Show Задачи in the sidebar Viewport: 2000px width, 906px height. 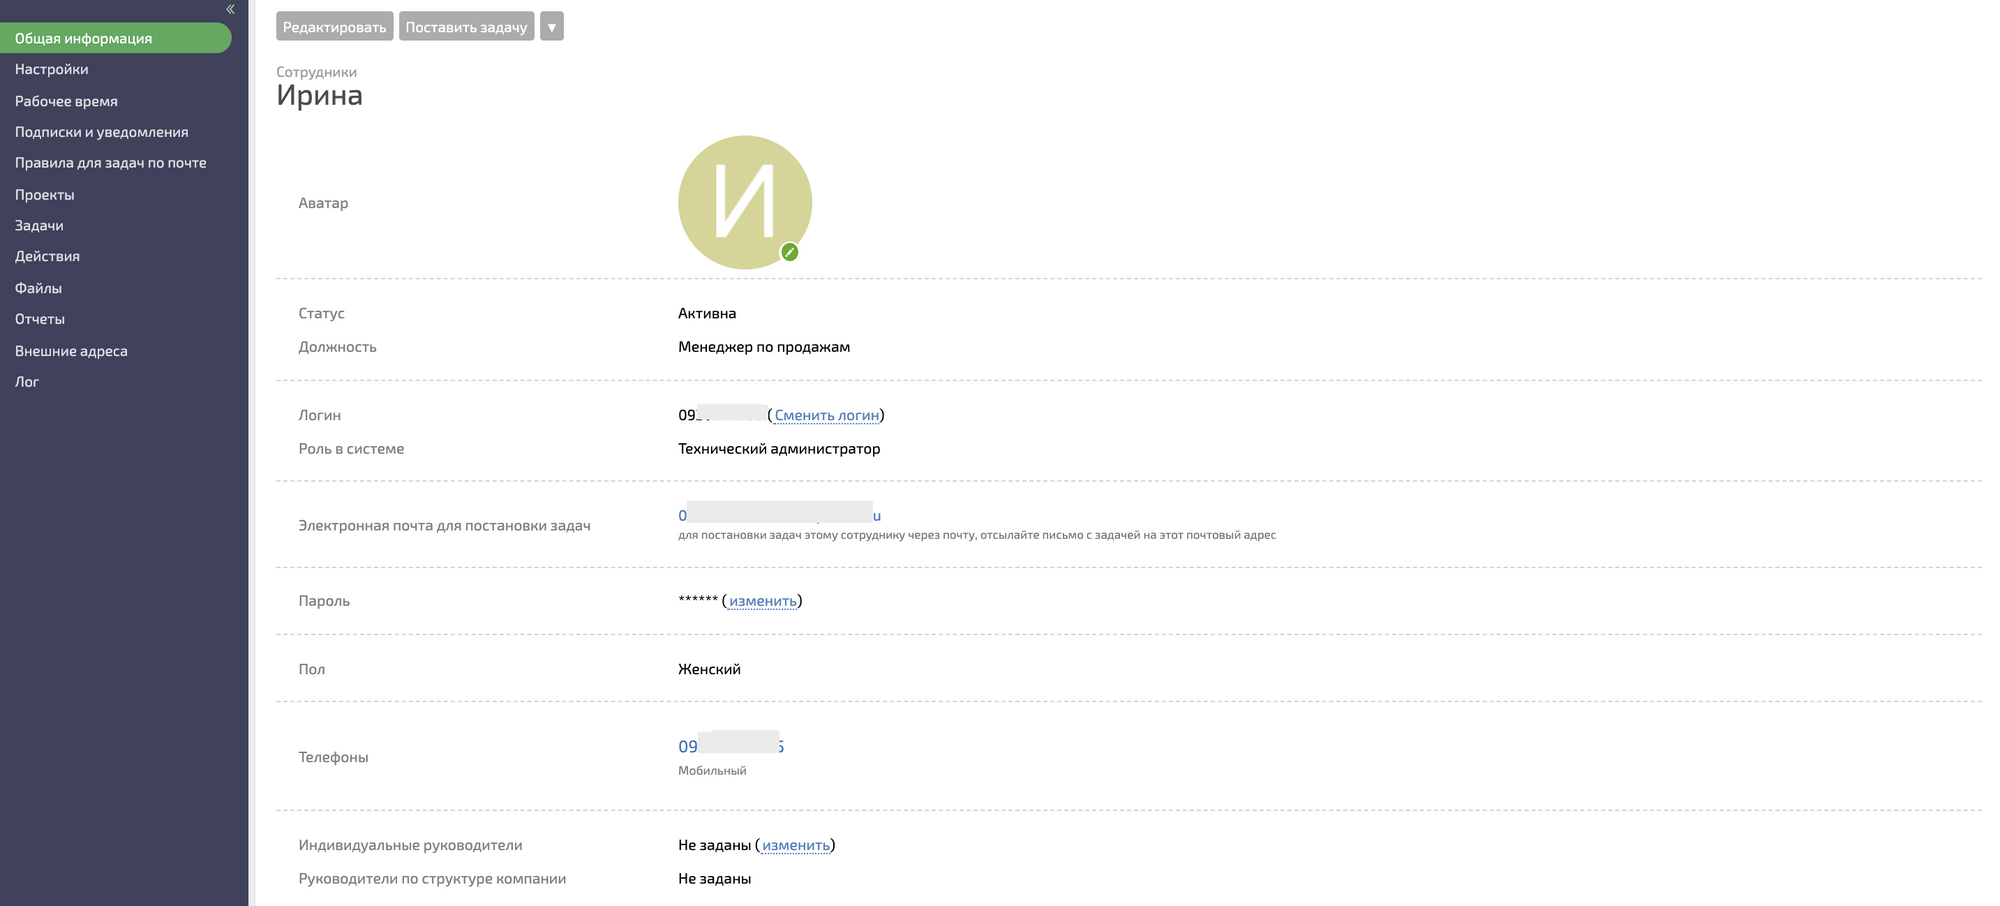point(39,226)
